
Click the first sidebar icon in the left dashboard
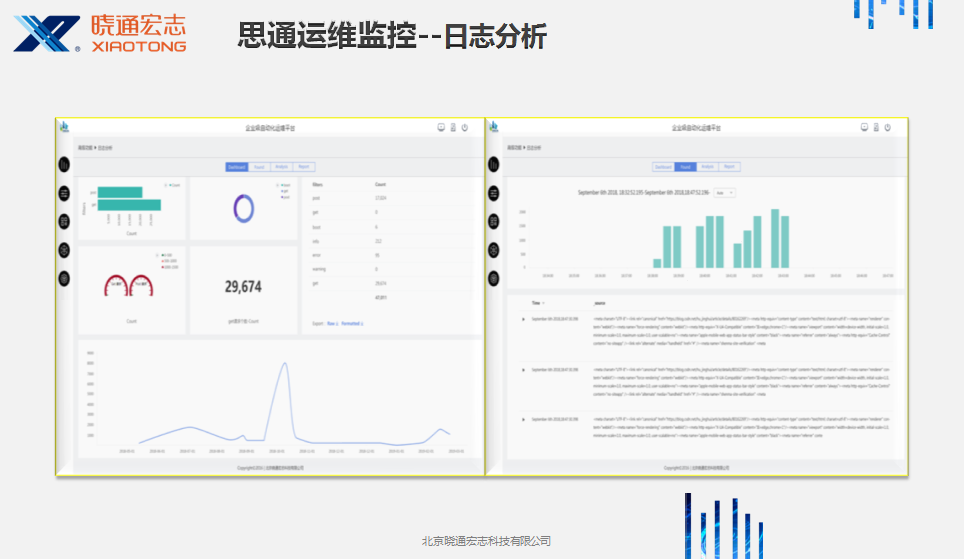click(65, 164)
